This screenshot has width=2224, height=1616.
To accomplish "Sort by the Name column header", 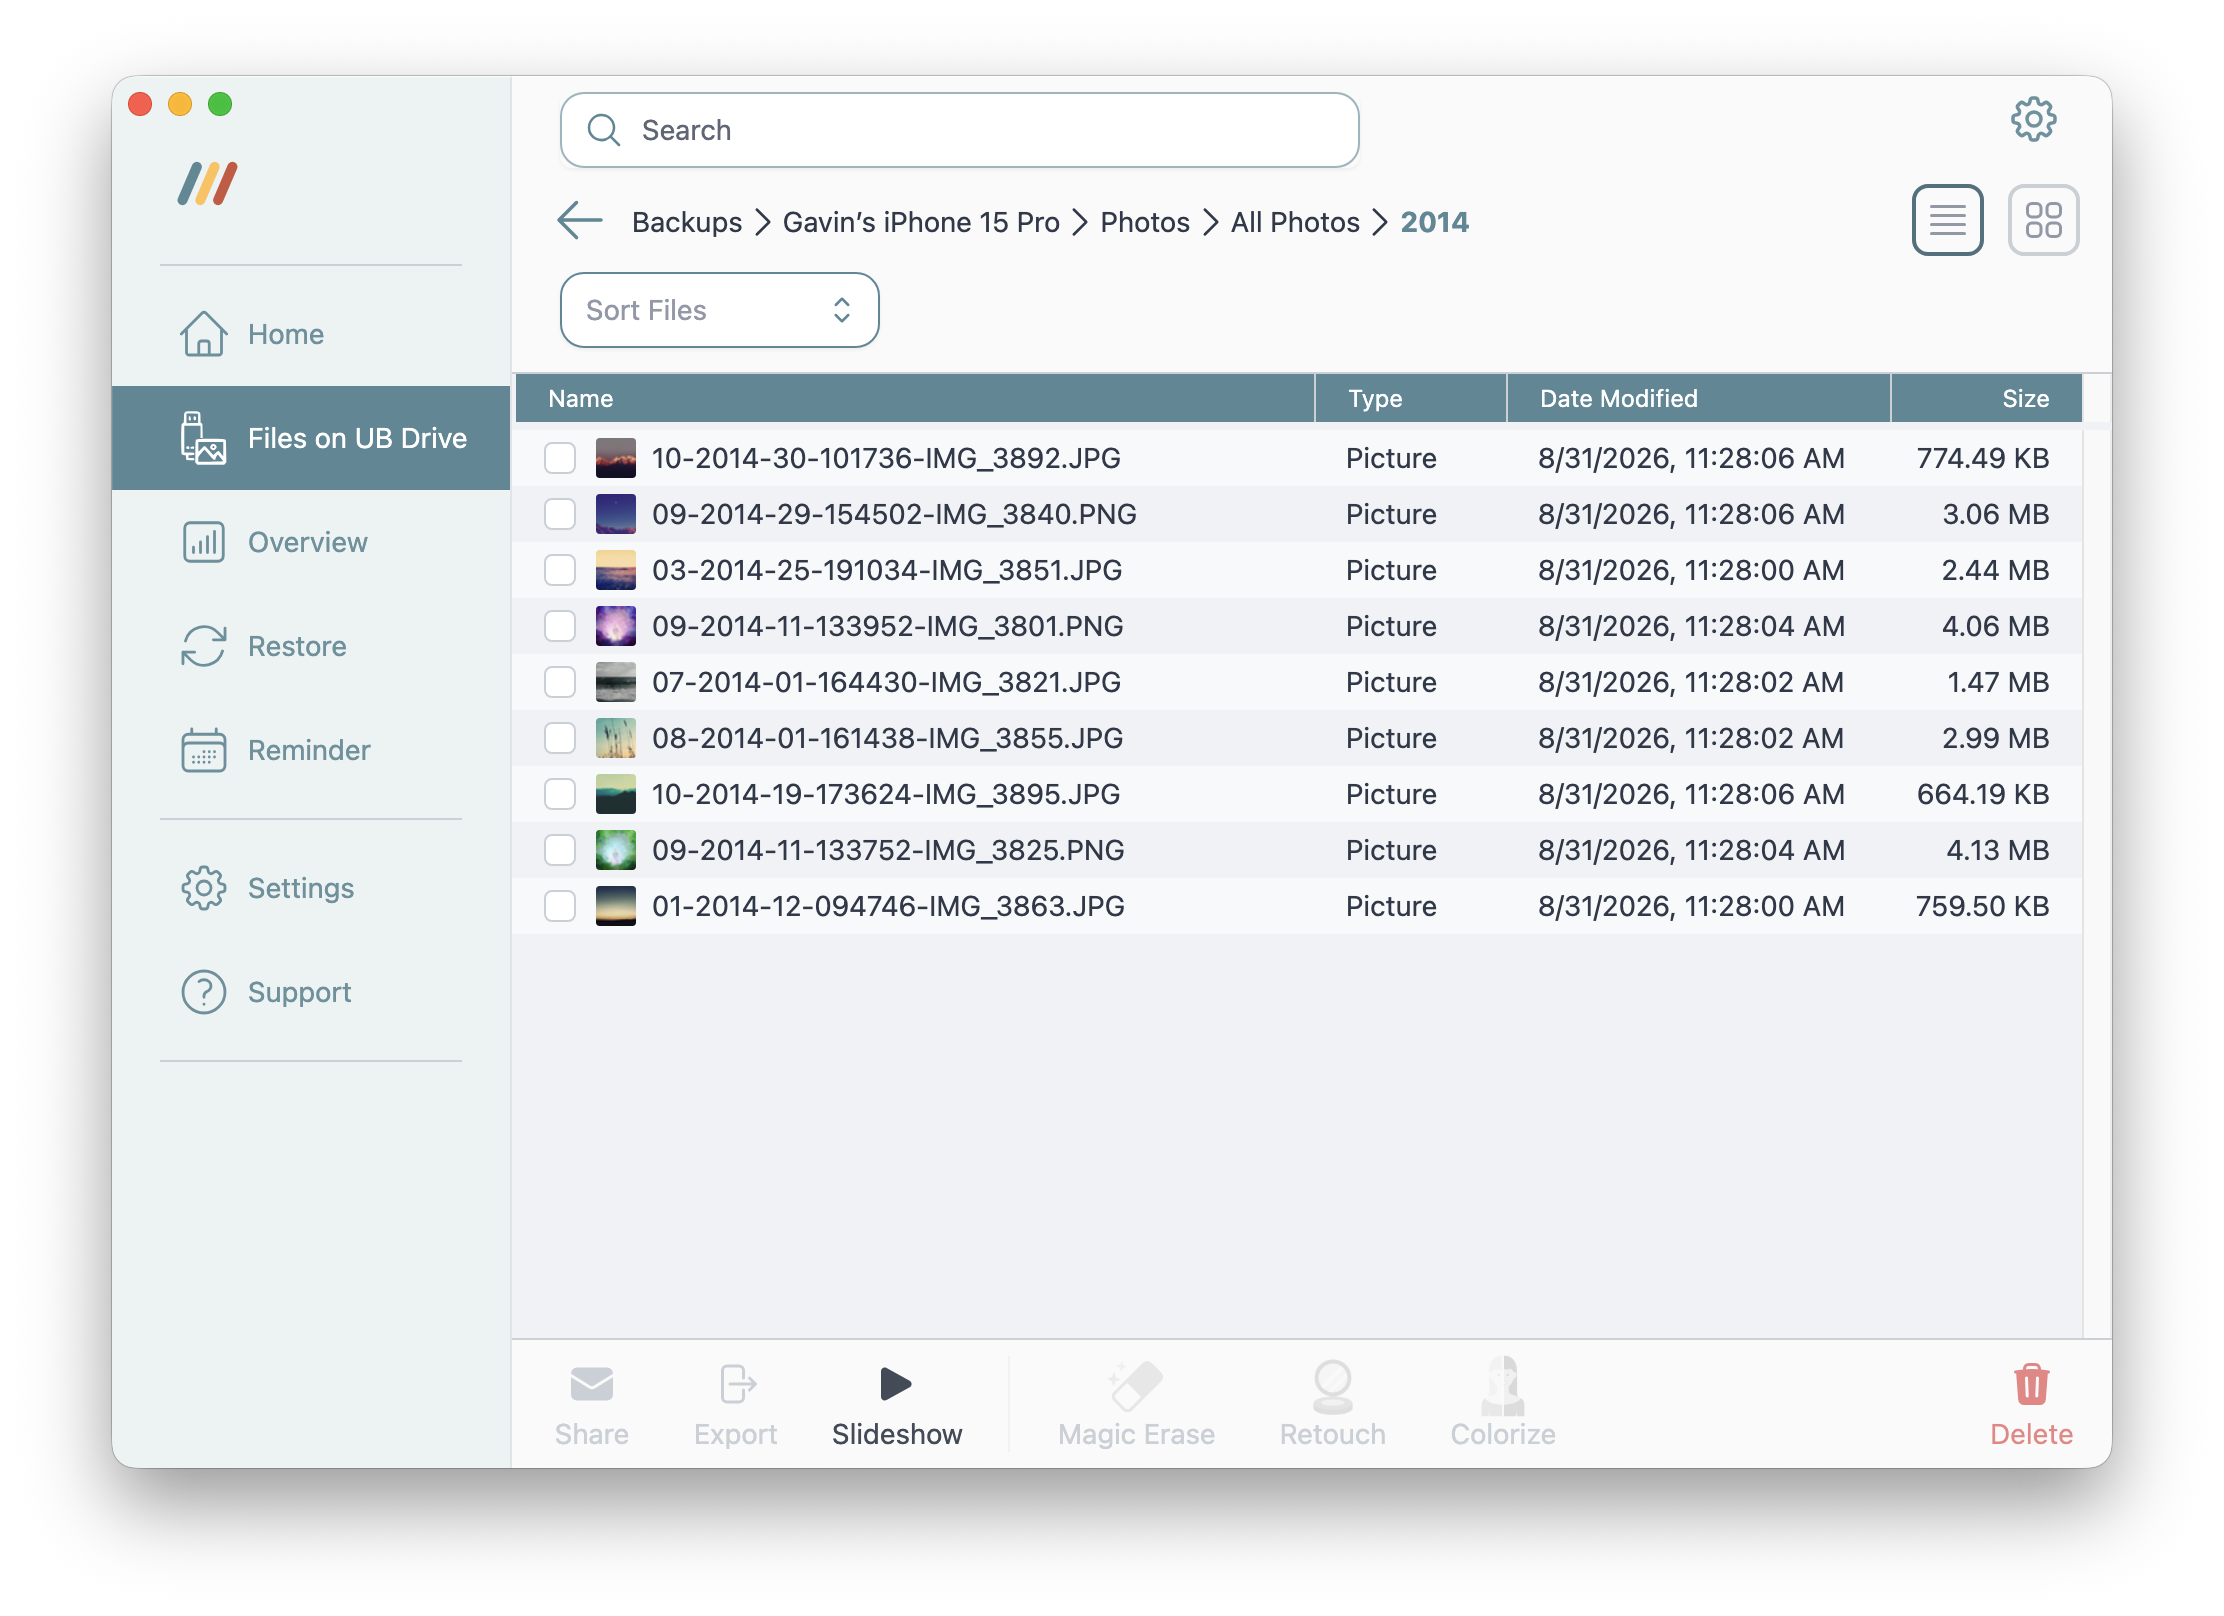I will [x=914, y=398].
